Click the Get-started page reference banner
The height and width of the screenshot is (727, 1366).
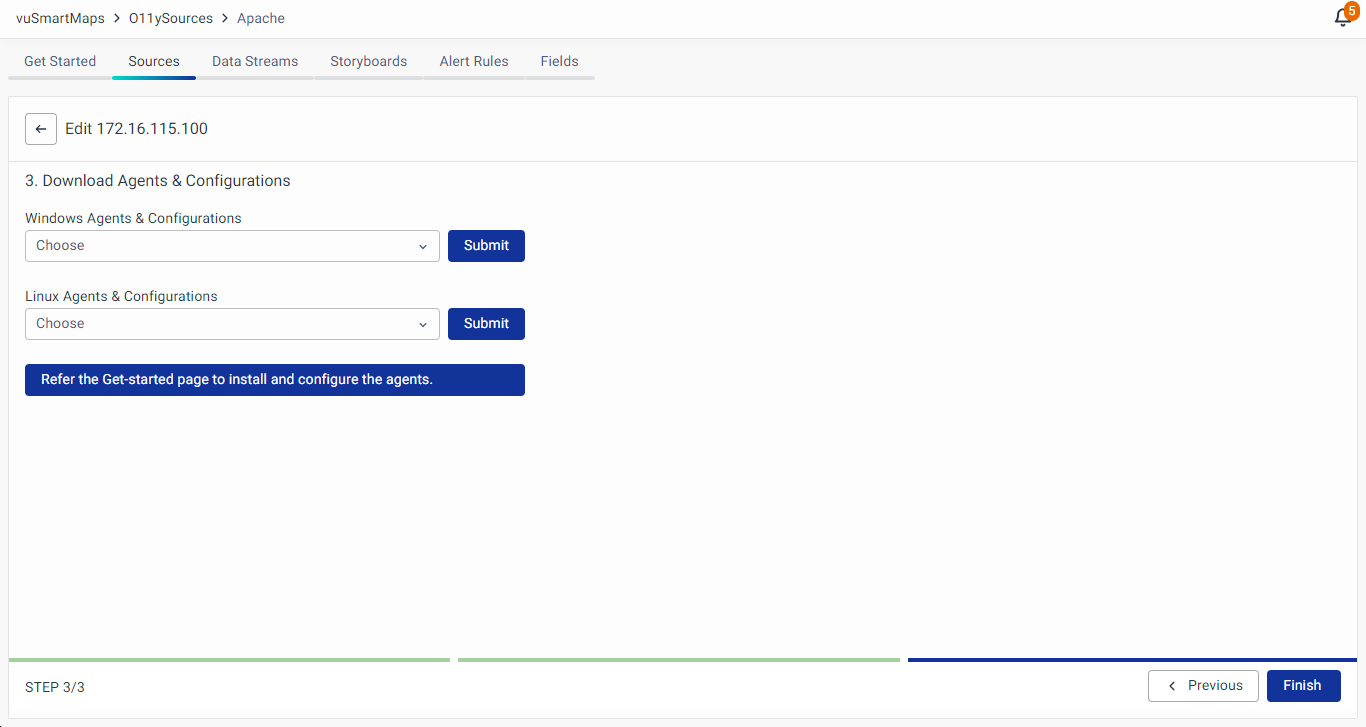coord(275,380)
